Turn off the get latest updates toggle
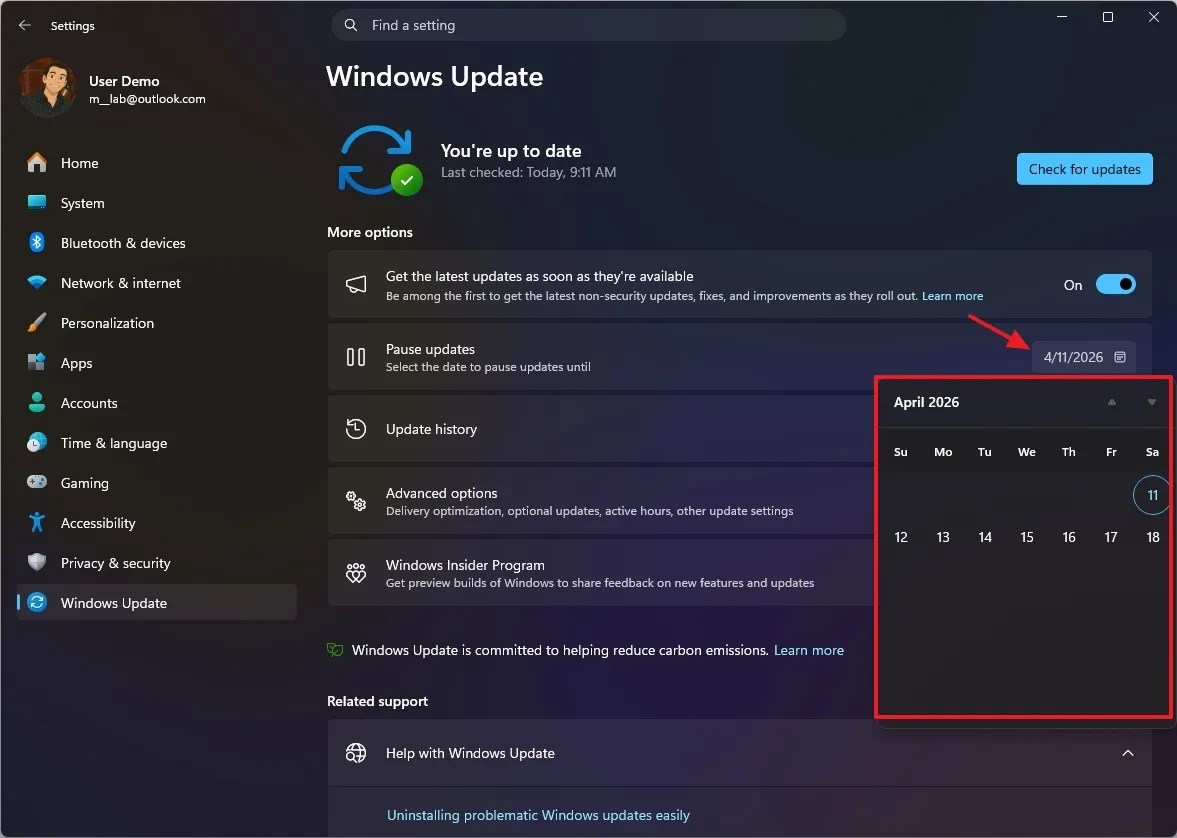Screen dimensions: 1177x838 (1115, 285)
